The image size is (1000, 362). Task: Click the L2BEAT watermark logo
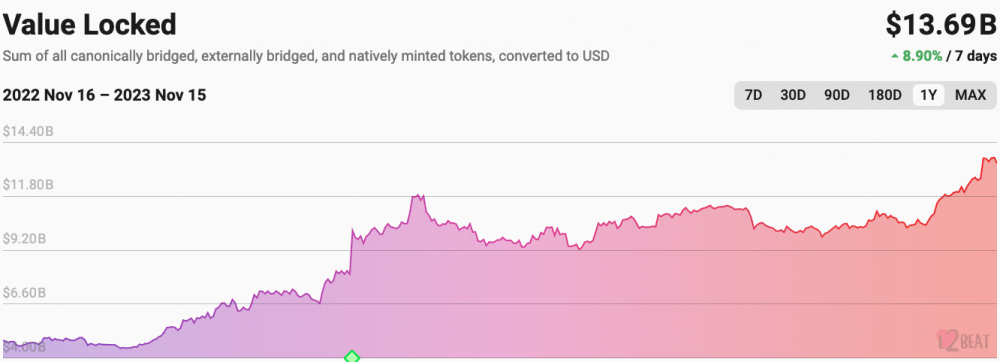pos(964,340)
